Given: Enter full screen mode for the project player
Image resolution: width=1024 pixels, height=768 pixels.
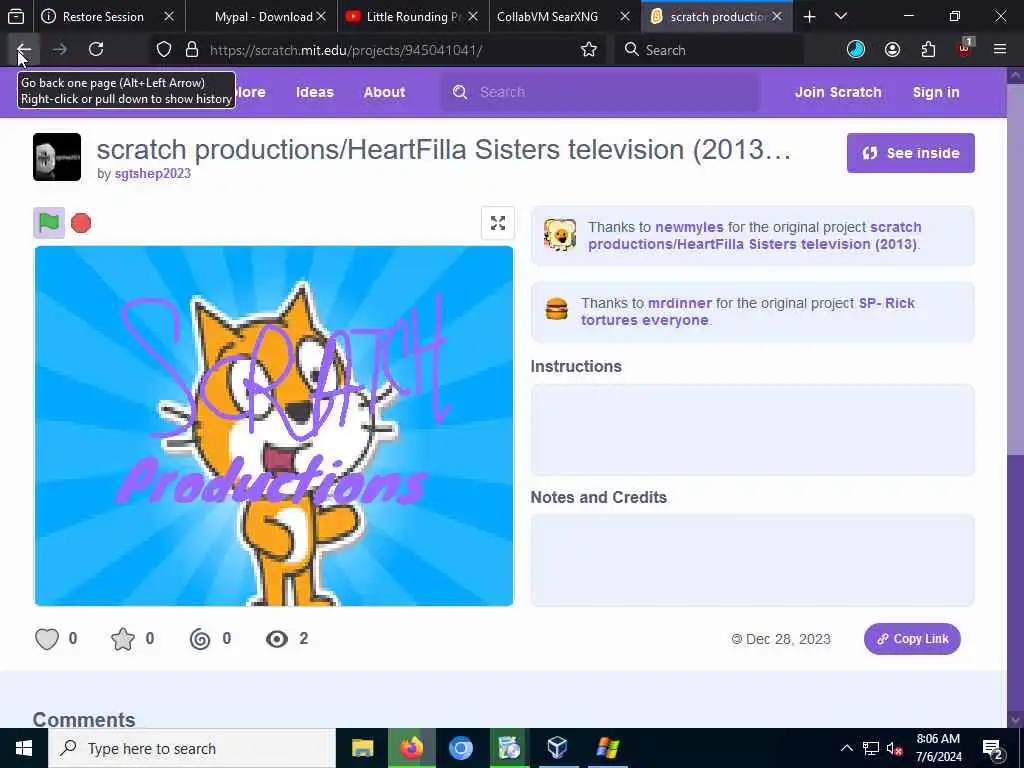Looking at the screenshot, I should 498,223.
